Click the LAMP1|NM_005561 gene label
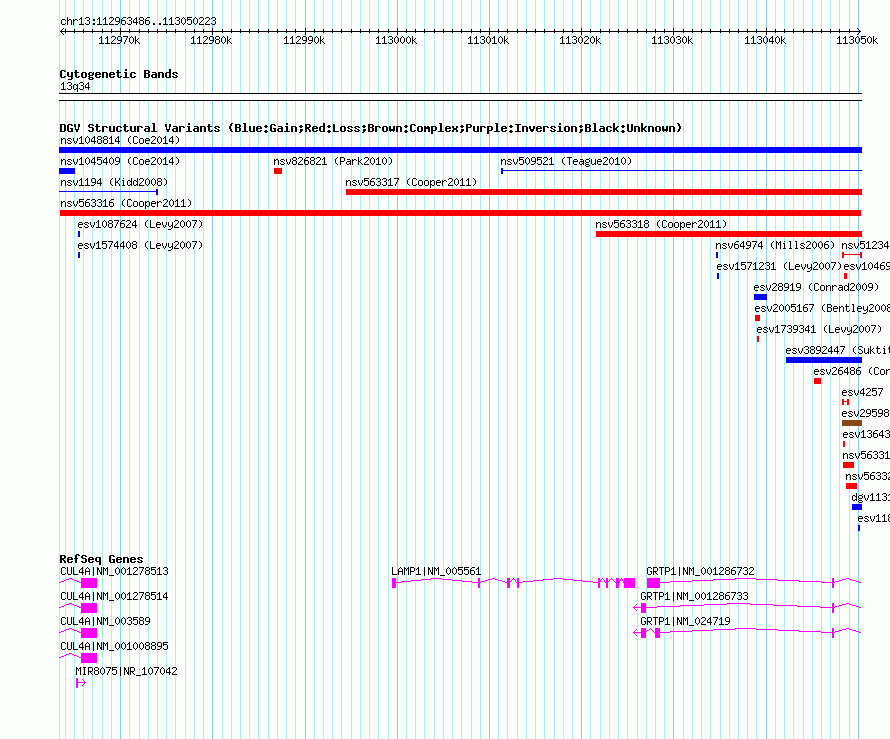 436,571
